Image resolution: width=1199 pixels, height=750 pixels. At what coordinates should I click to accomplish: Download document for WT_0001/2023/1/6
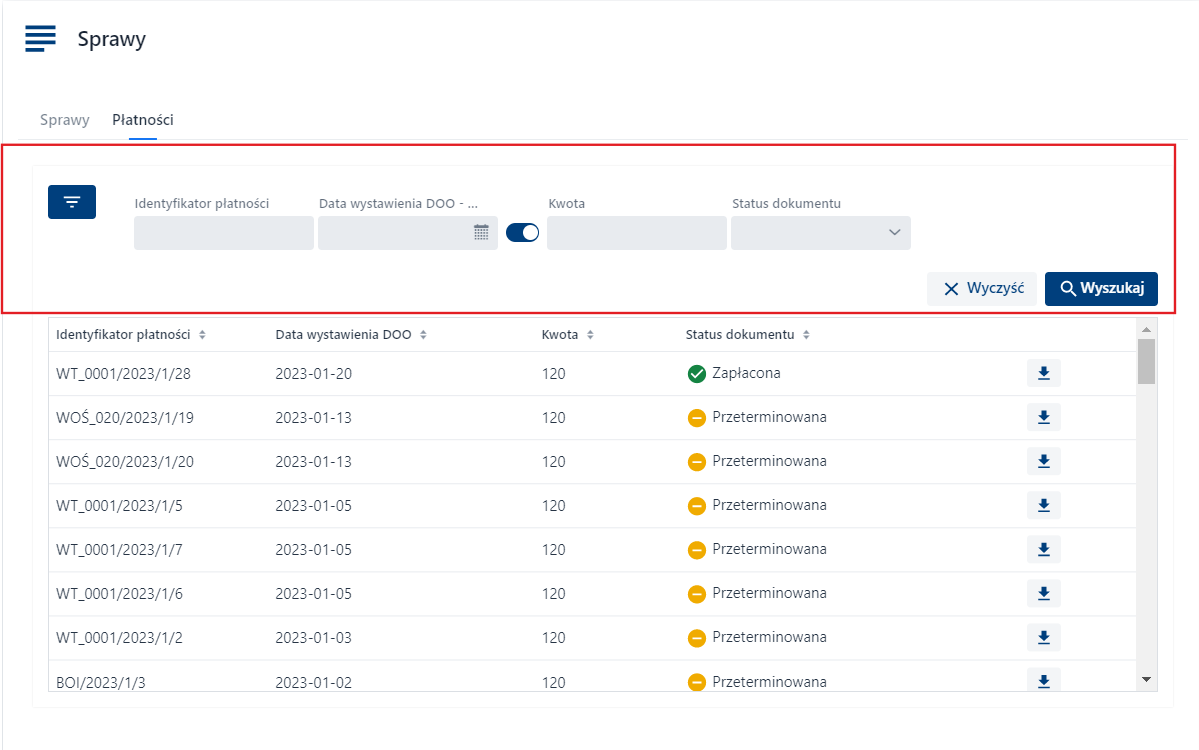[1043, 593]
